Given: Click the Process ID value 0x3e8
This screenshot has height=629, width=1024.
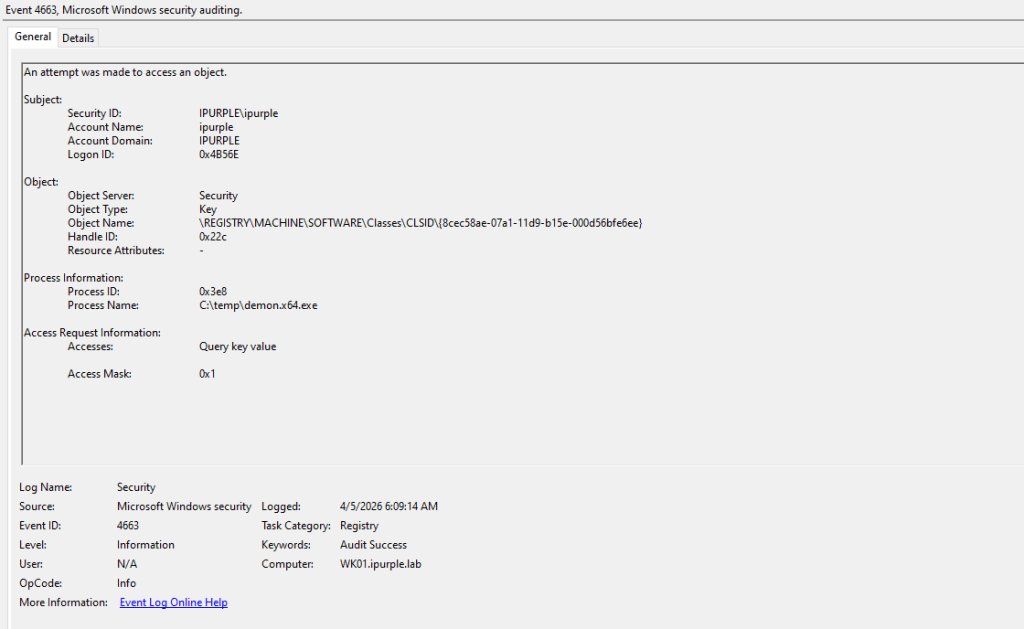Looking at the screenshot, I should tap(213, 291).
